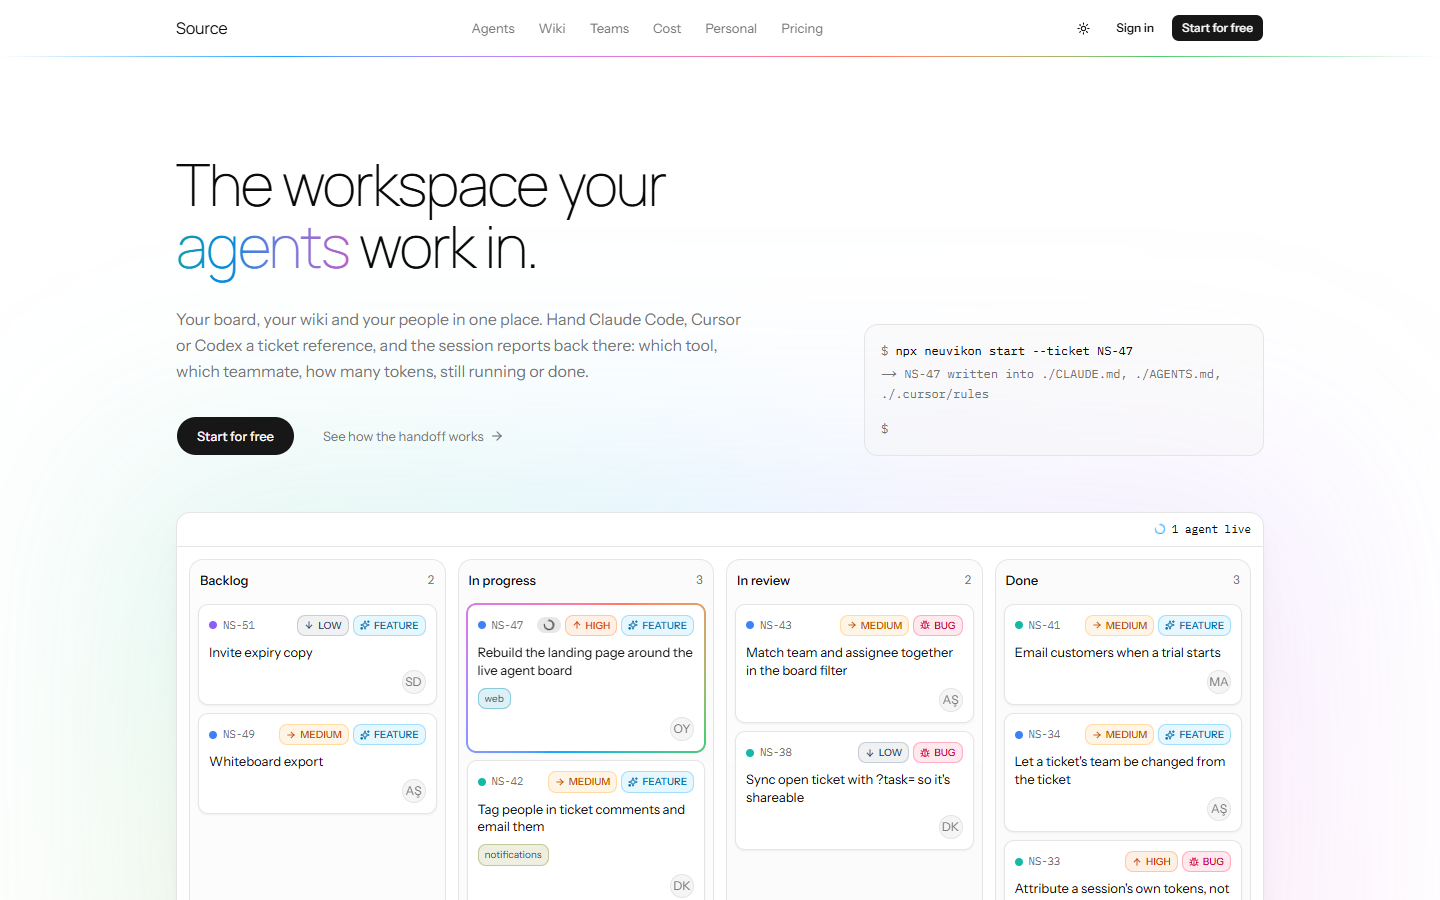Click the HIGH badge on NS-33

tap(1151, 861)
